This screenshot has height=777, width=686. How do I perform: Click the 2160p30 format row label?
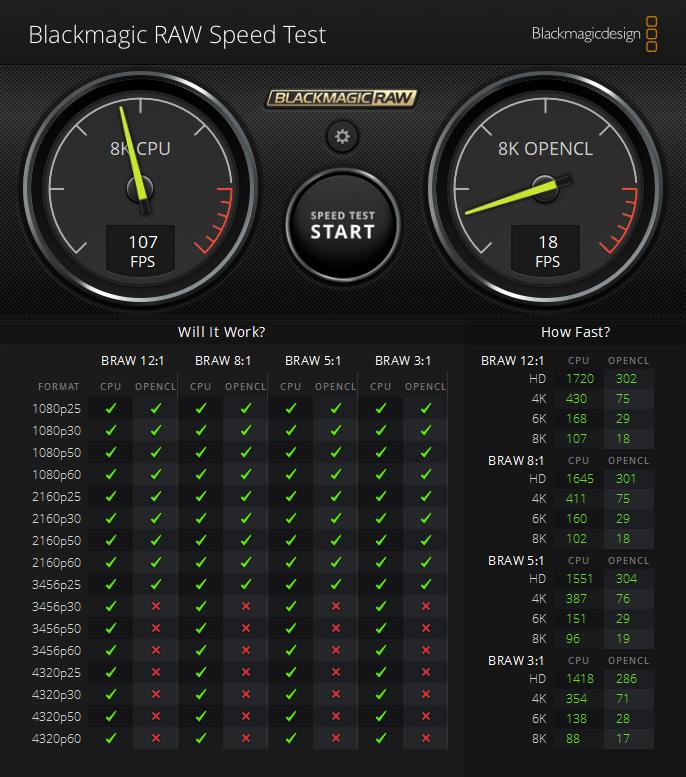point(57,518)
